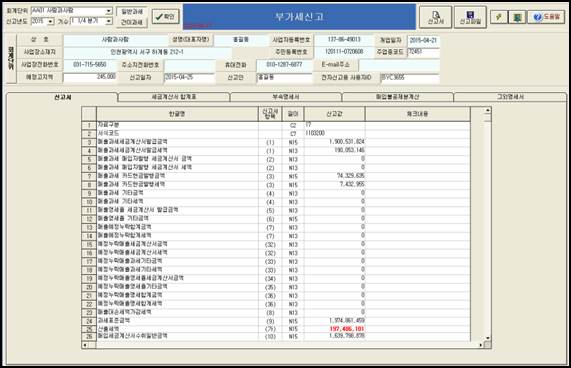The height and width of the screenshot is (368, 571).
Task: Switch to the 세금계산서 합계표 tab
Action: (x=174, y=97)
